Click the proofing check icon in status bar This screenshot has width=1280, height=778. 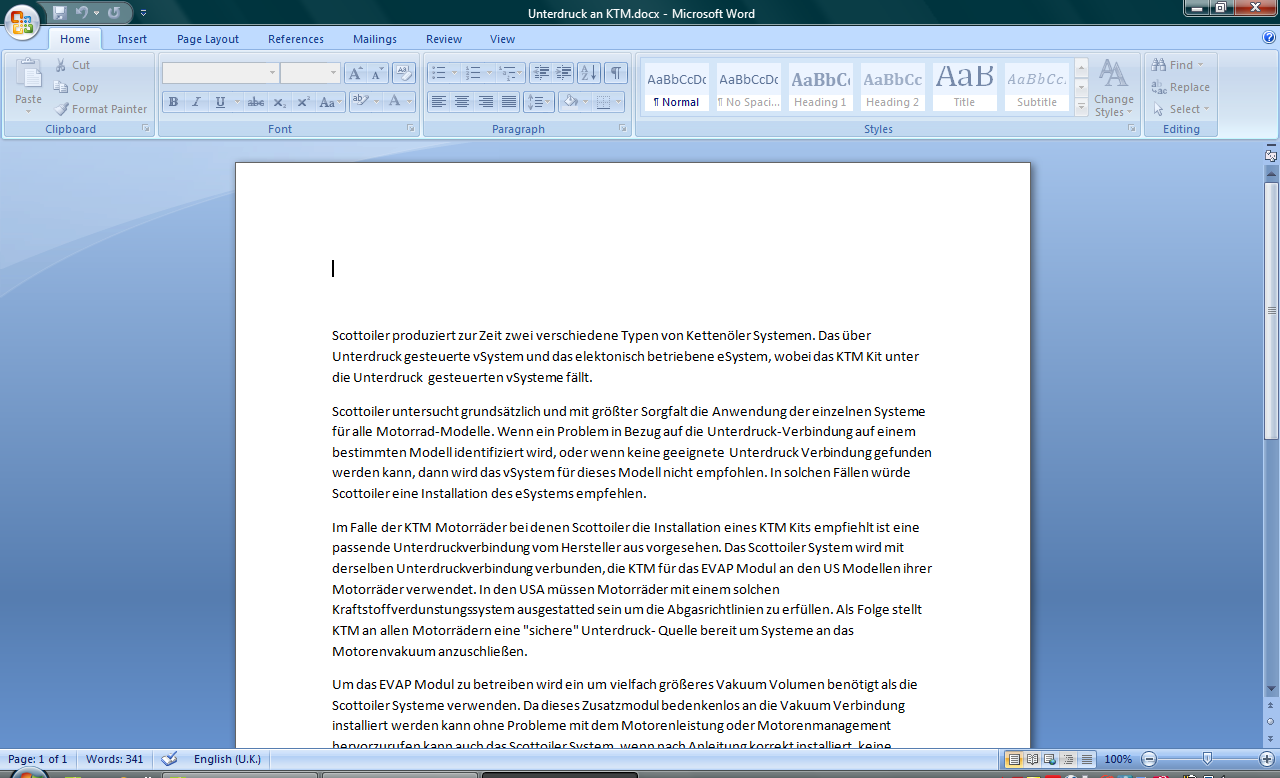[169, 759]
